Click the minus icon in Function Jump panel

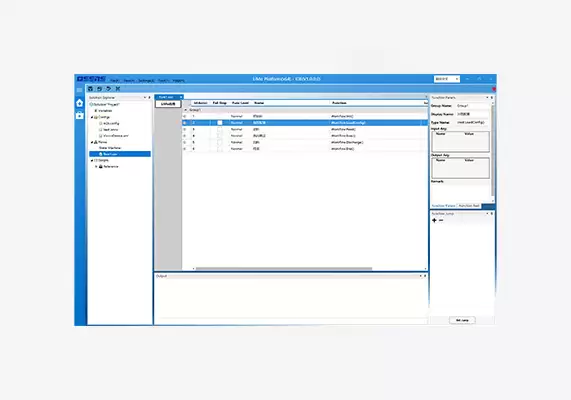(x=441, y=220)
